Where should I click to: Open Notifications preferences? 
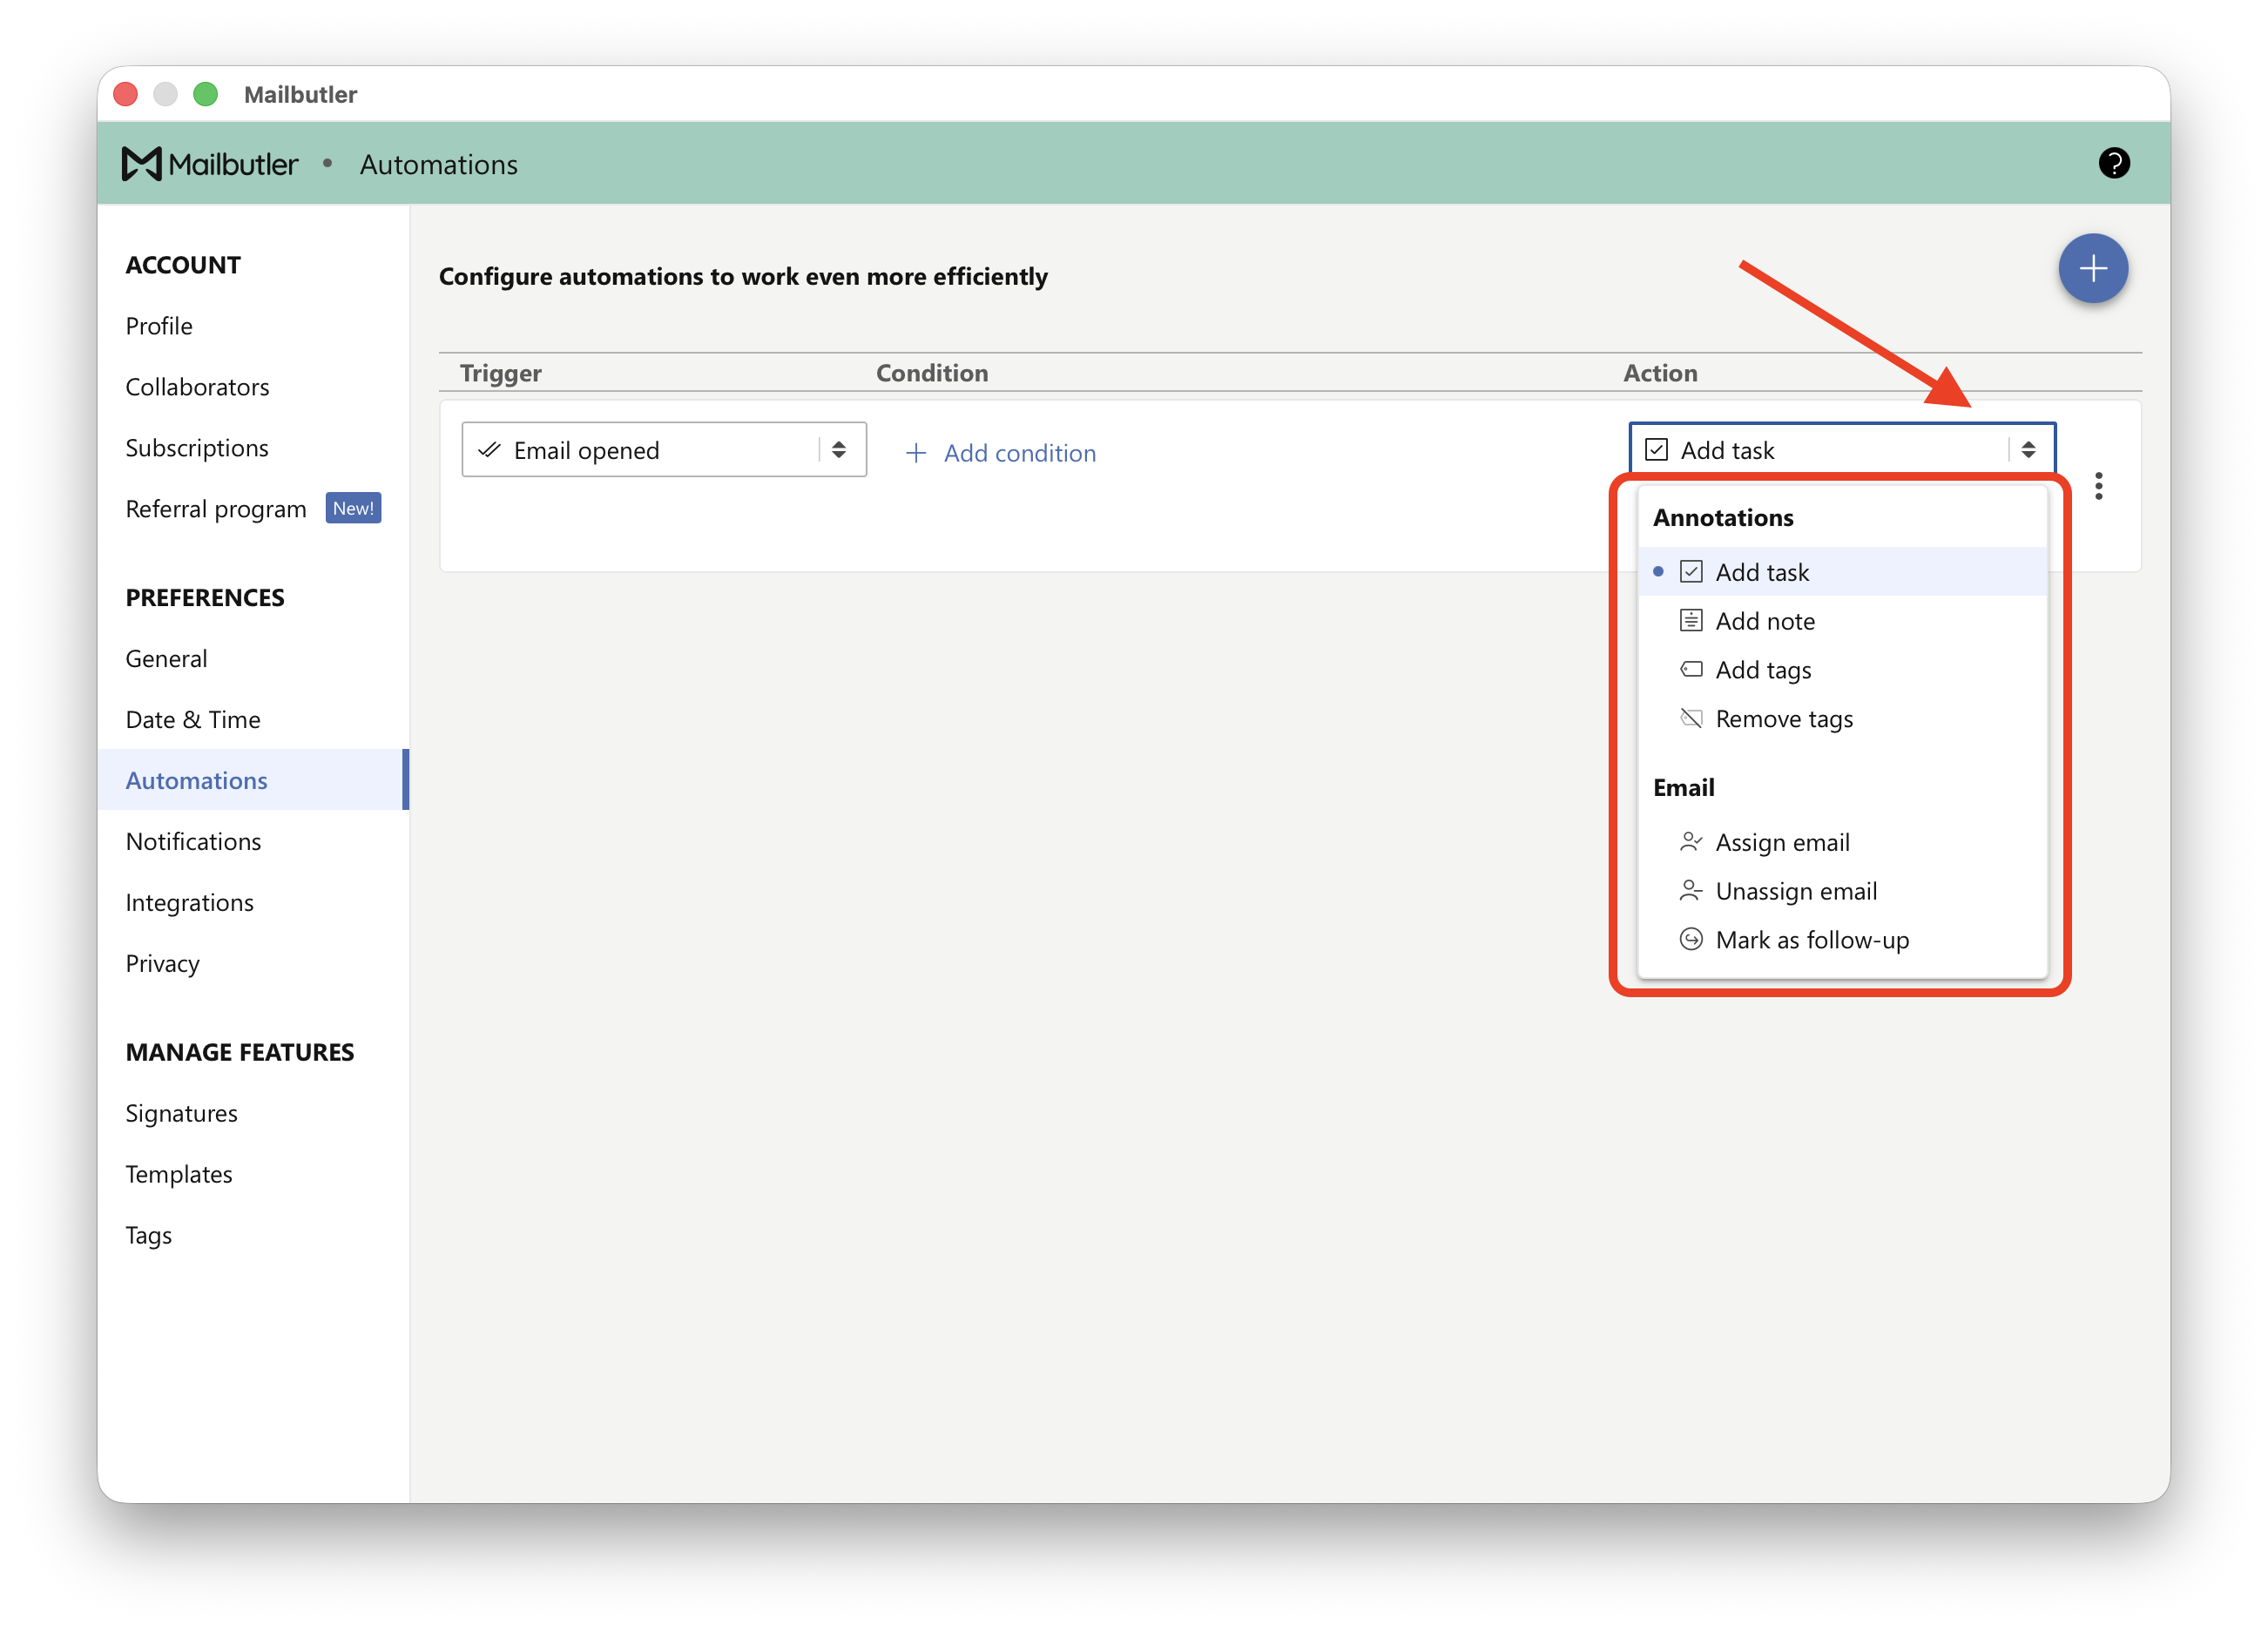point(193,841)
